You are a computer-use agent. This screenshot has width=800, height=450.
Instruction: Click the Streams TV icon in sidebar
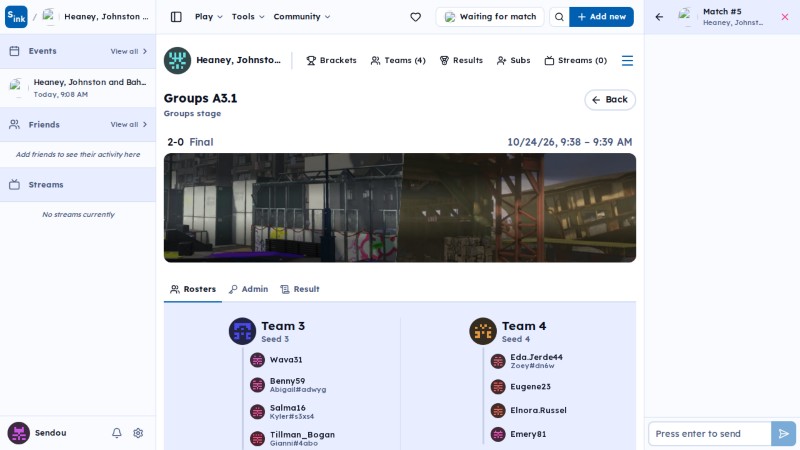14,185
